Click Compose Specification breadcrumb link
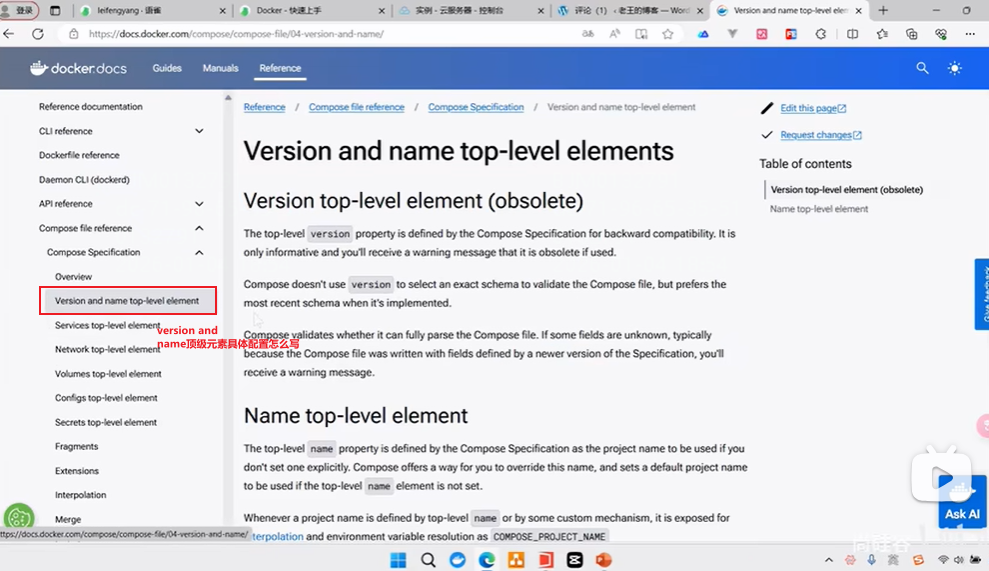989x571 pixels. click(x=476, y=107)
